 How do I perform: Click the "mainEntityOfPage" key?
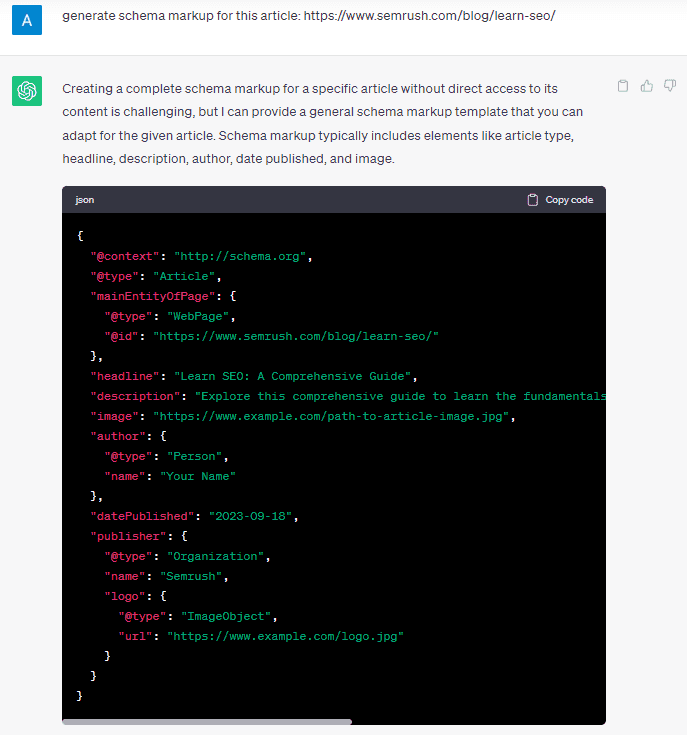153,296
